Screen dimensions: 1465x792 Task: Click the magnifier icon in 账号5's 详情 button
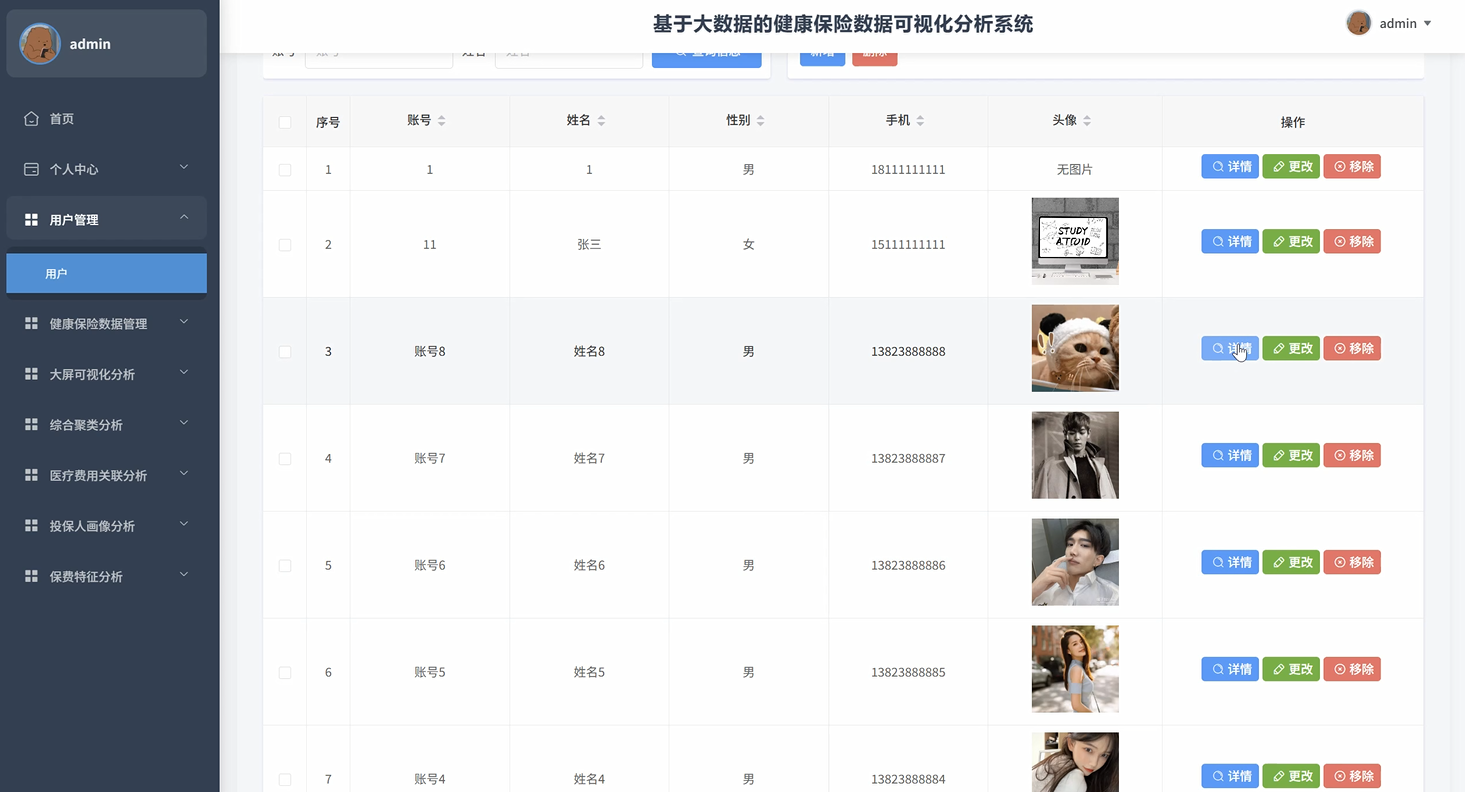click(1218, 669)
